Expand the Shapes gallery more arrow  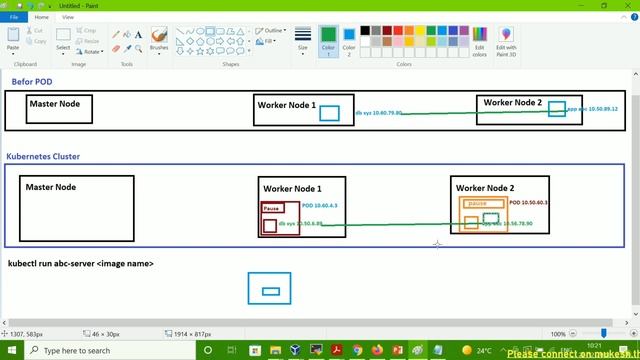click(249, 51)
